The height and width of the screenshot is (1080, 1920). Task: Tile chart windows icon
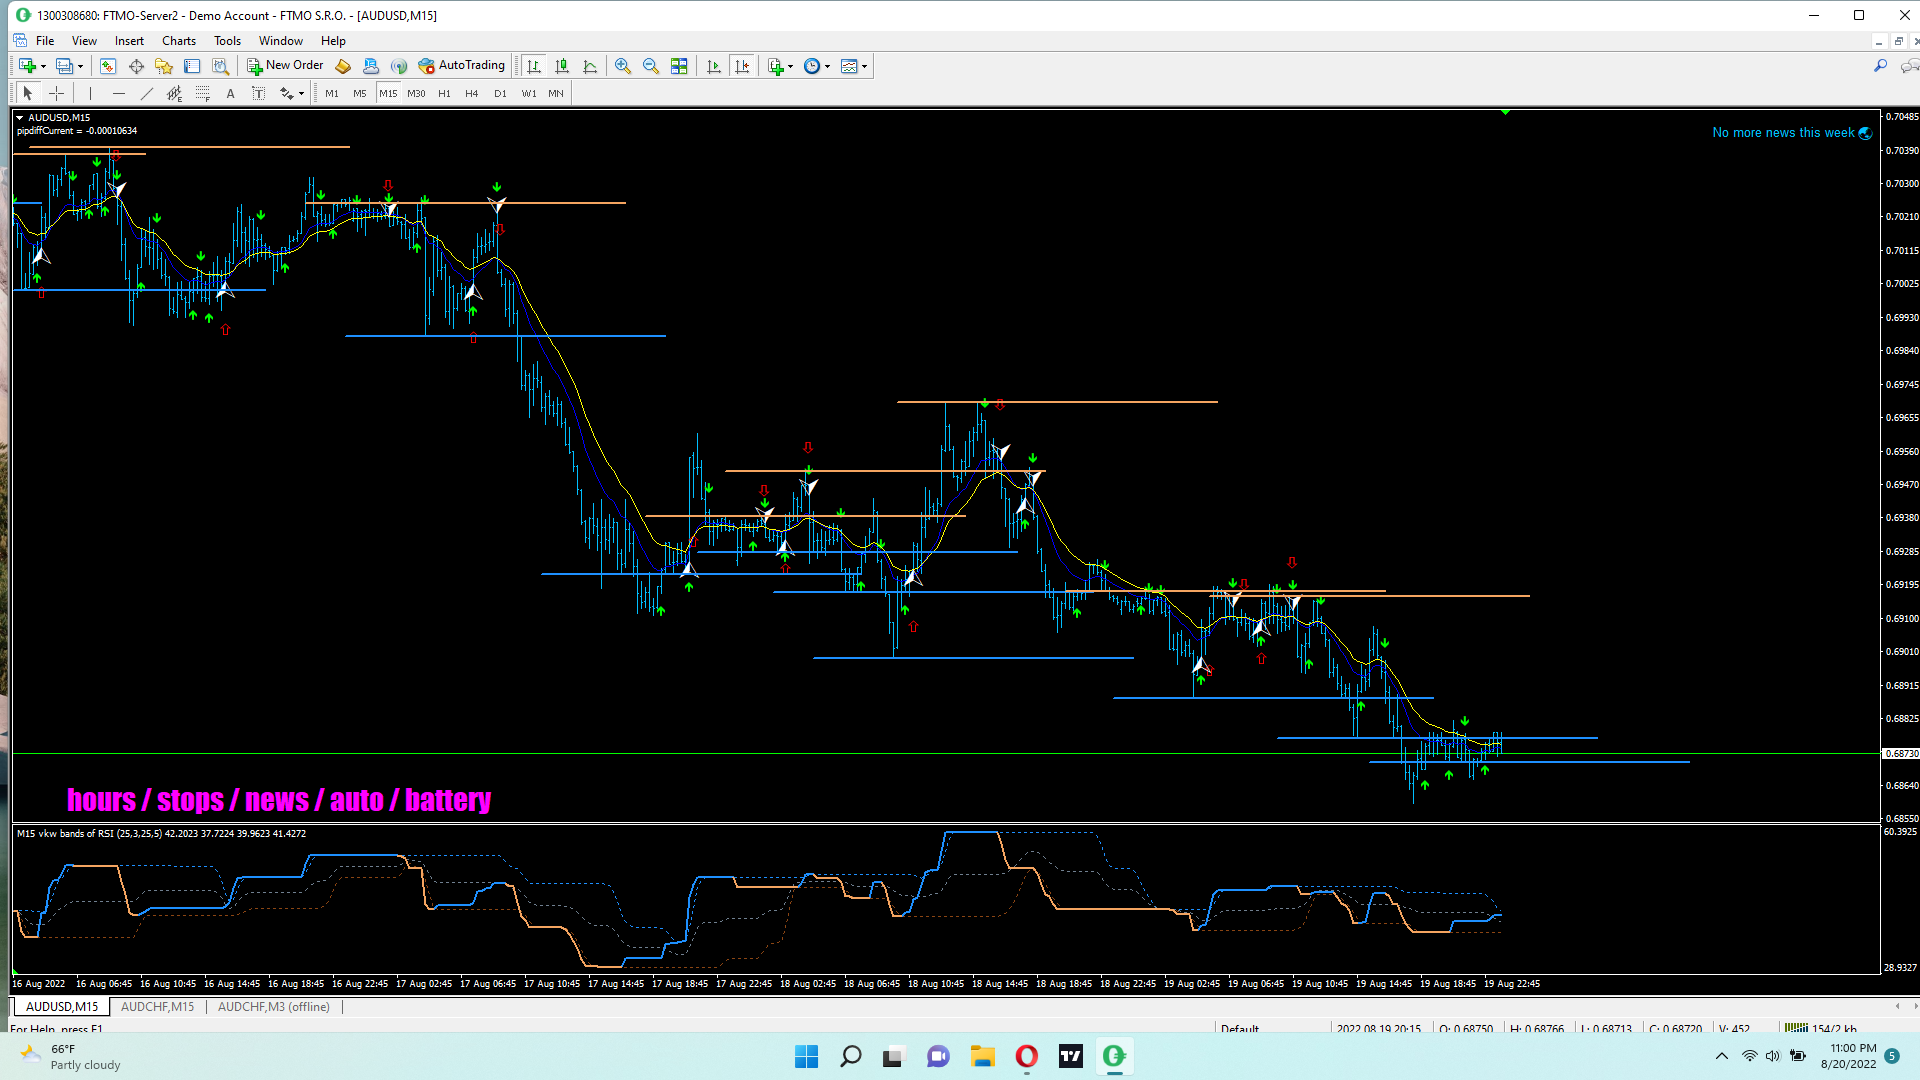coord(679,66)
